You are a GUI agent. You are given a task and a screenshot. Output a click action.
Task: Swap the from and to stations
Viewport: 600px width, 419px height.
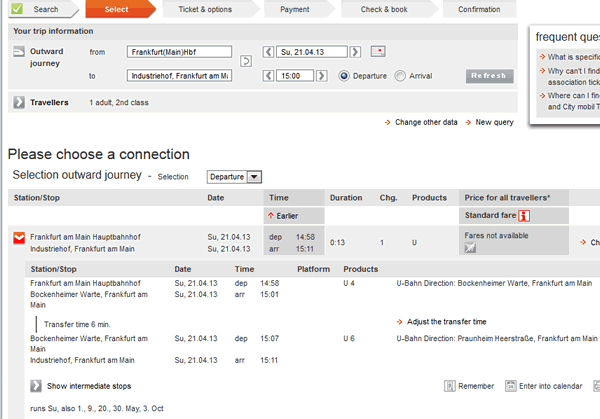(x=246, y=63)
